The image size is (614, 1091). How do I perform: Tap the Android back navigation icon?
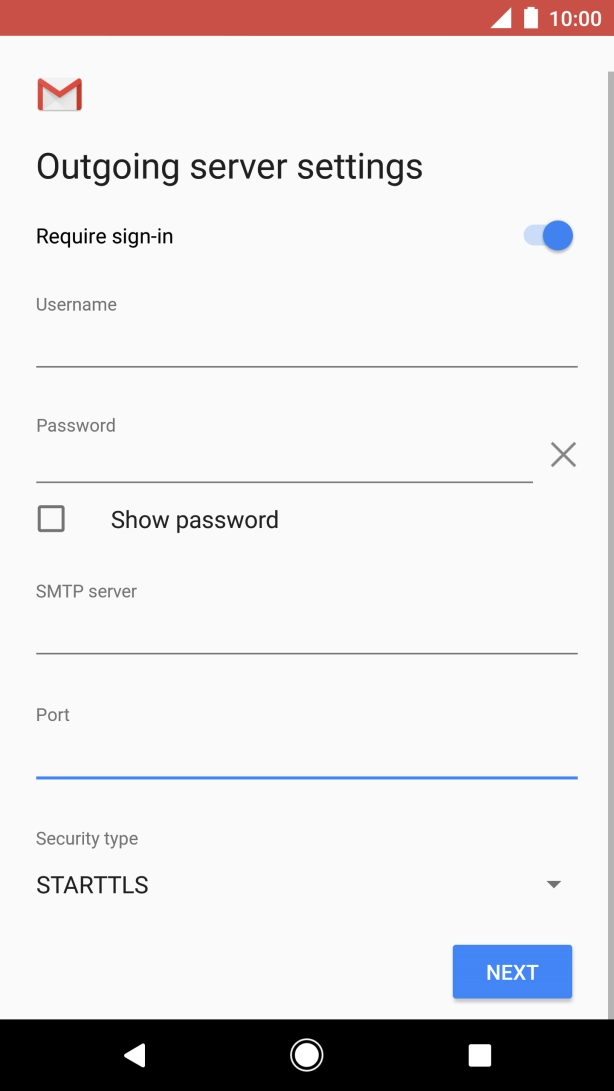(x=134, y=1054)
